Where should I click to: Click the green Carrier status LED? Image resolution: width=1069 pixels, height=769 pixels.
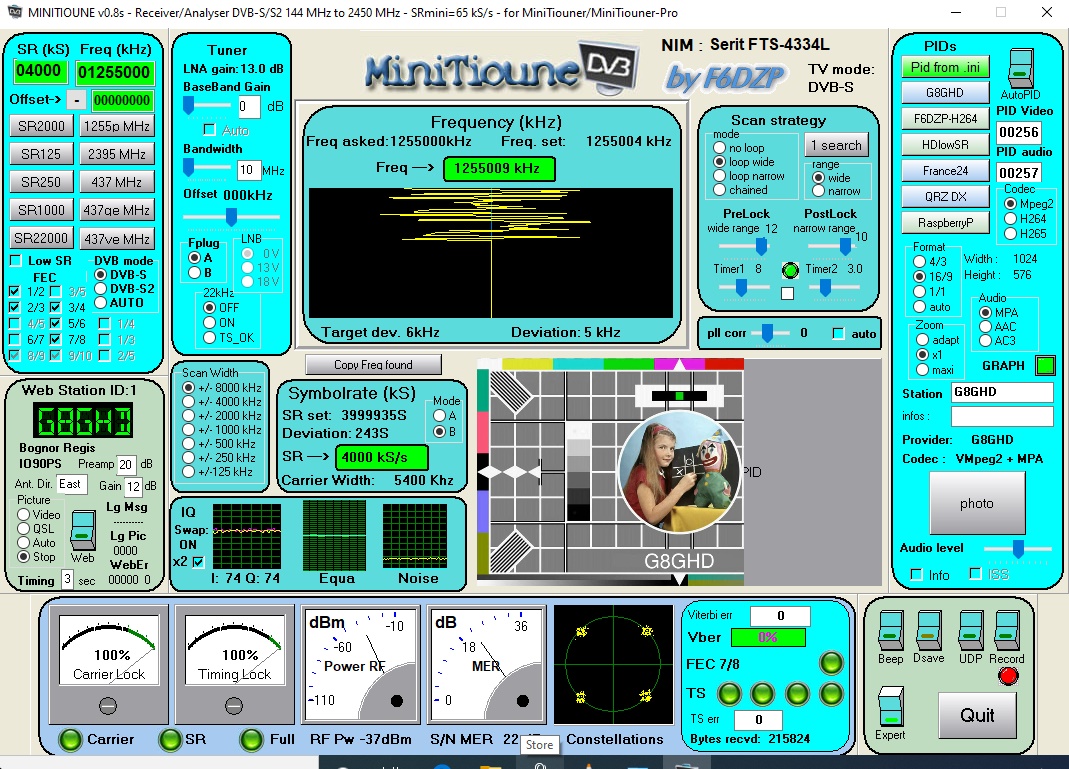click(x=70, y=740)
